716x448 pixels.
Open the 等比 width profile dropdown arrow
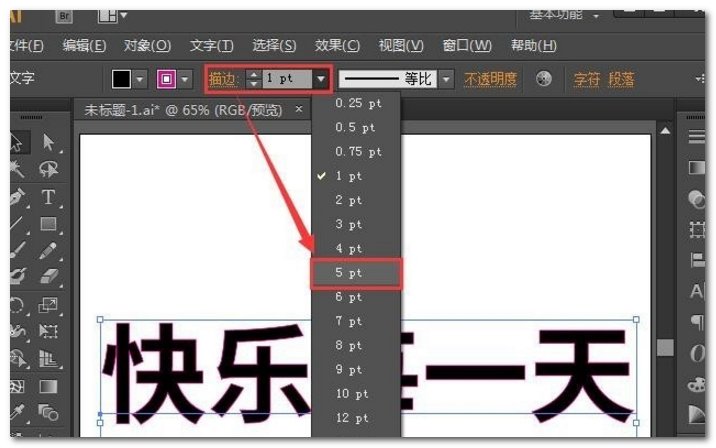(x=447, y=79)
